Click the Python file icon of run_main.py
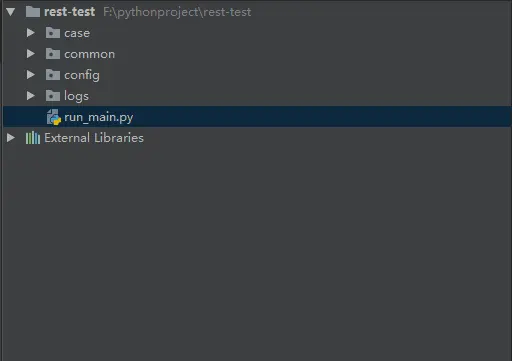The width and height of the screenshot is (512, 361). pyautogui.click(x=54, y=117)
